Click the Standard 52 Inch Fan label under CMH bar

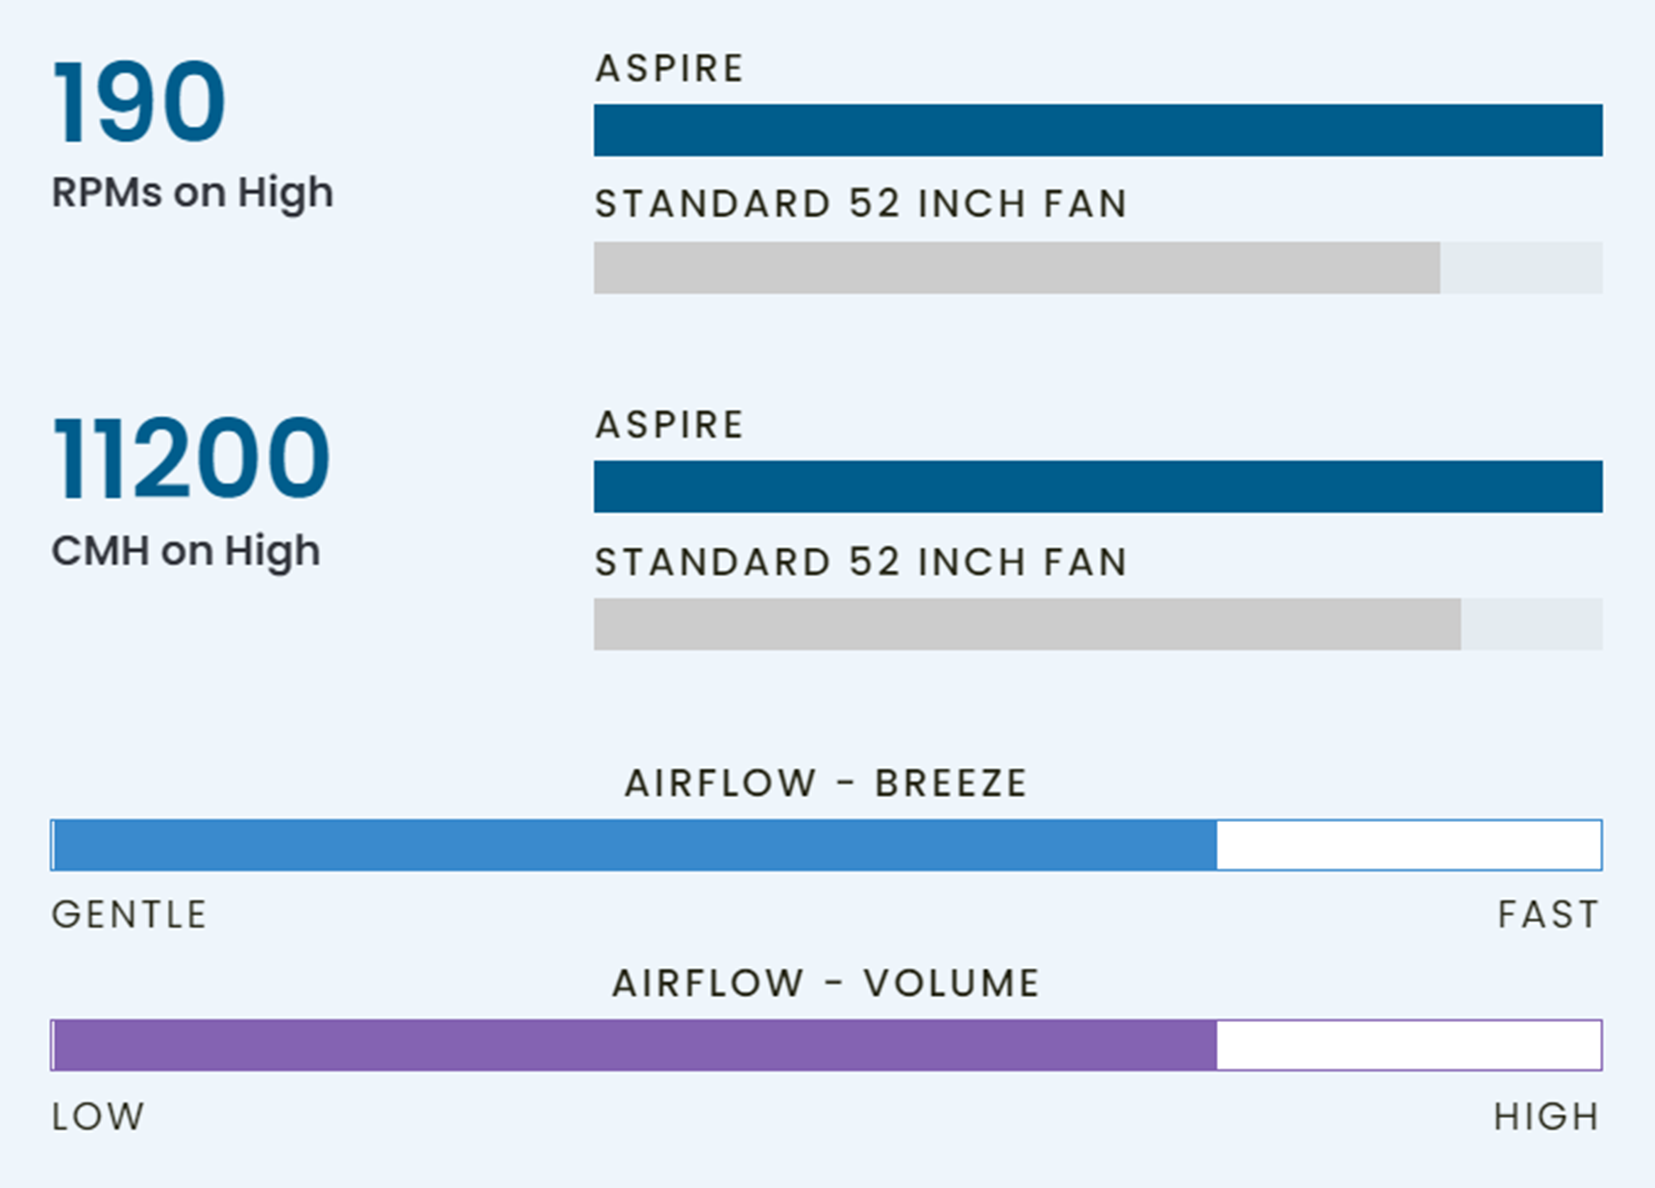(861, 562)
